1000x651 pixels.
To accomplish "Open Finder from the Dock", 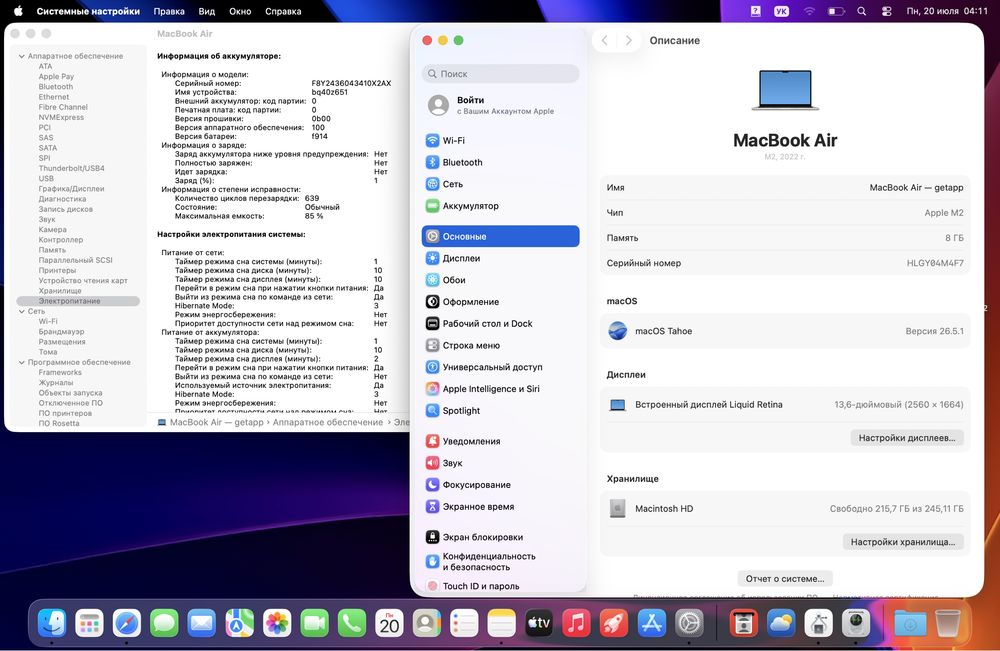I will point(52,622).
